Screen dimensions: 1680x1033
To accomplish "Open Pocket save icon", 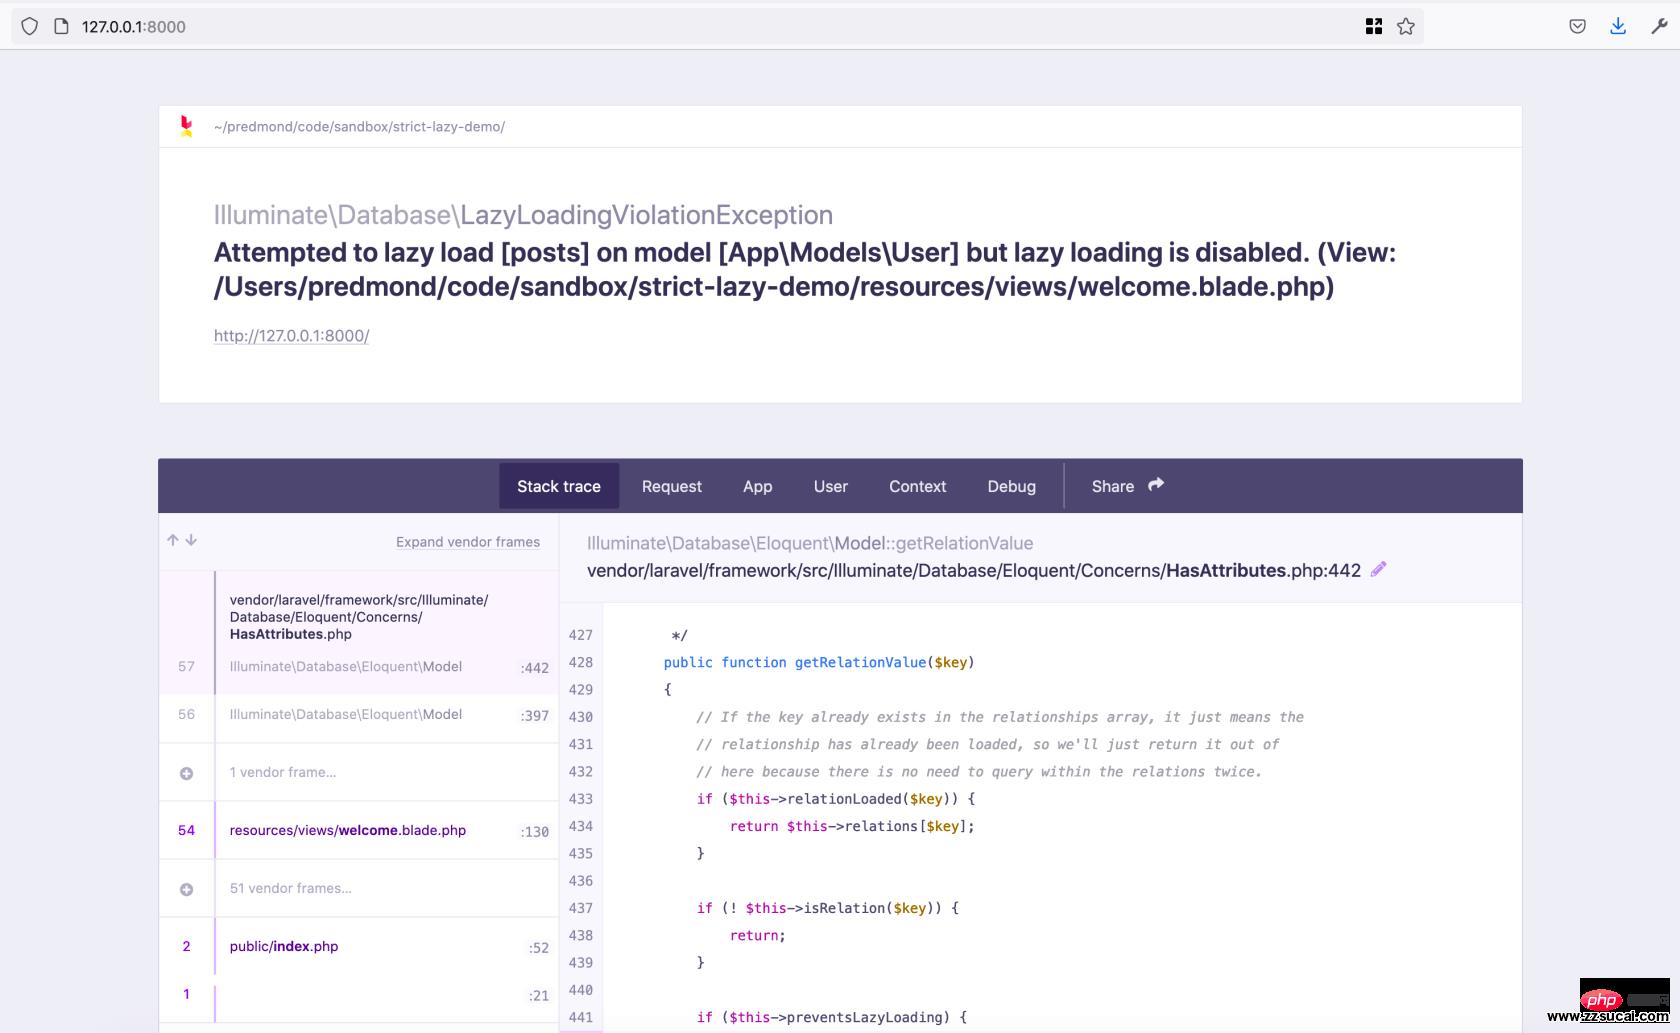I will [x=1577, y=27].
